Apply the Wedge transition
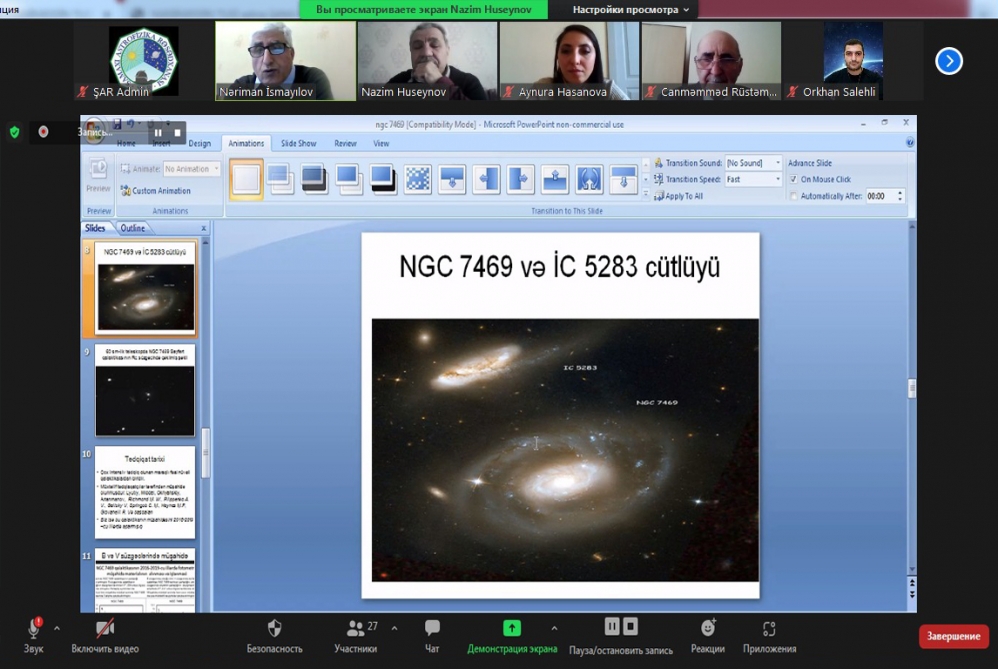 click(x=589, y=179)
